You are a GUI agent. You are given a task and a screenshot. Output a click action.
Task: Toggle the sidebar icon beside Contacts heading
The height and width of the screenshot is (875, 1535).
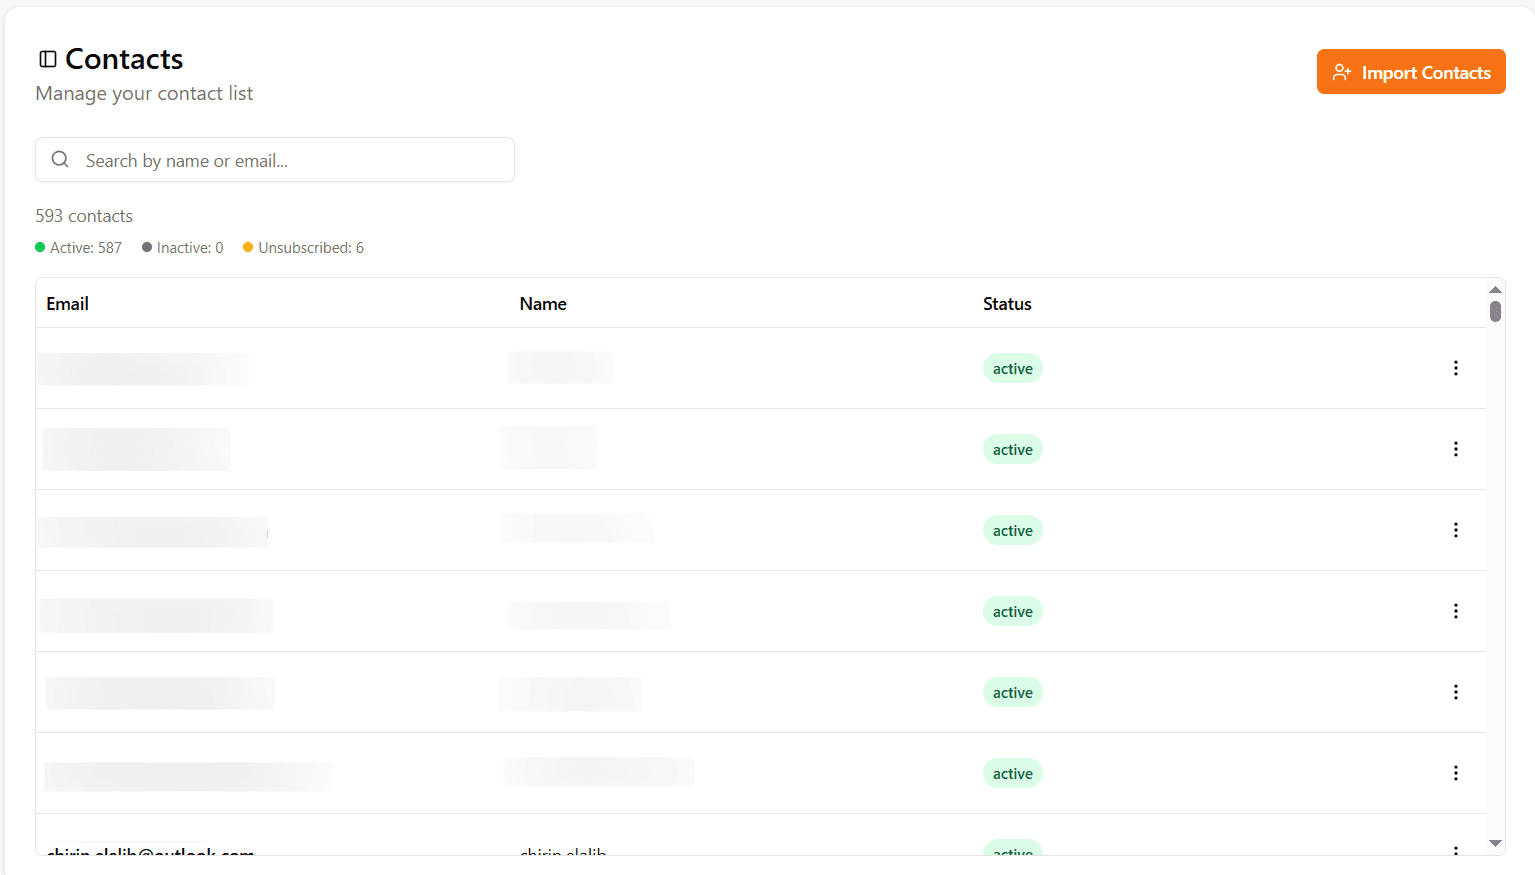(x=47, y=59)
